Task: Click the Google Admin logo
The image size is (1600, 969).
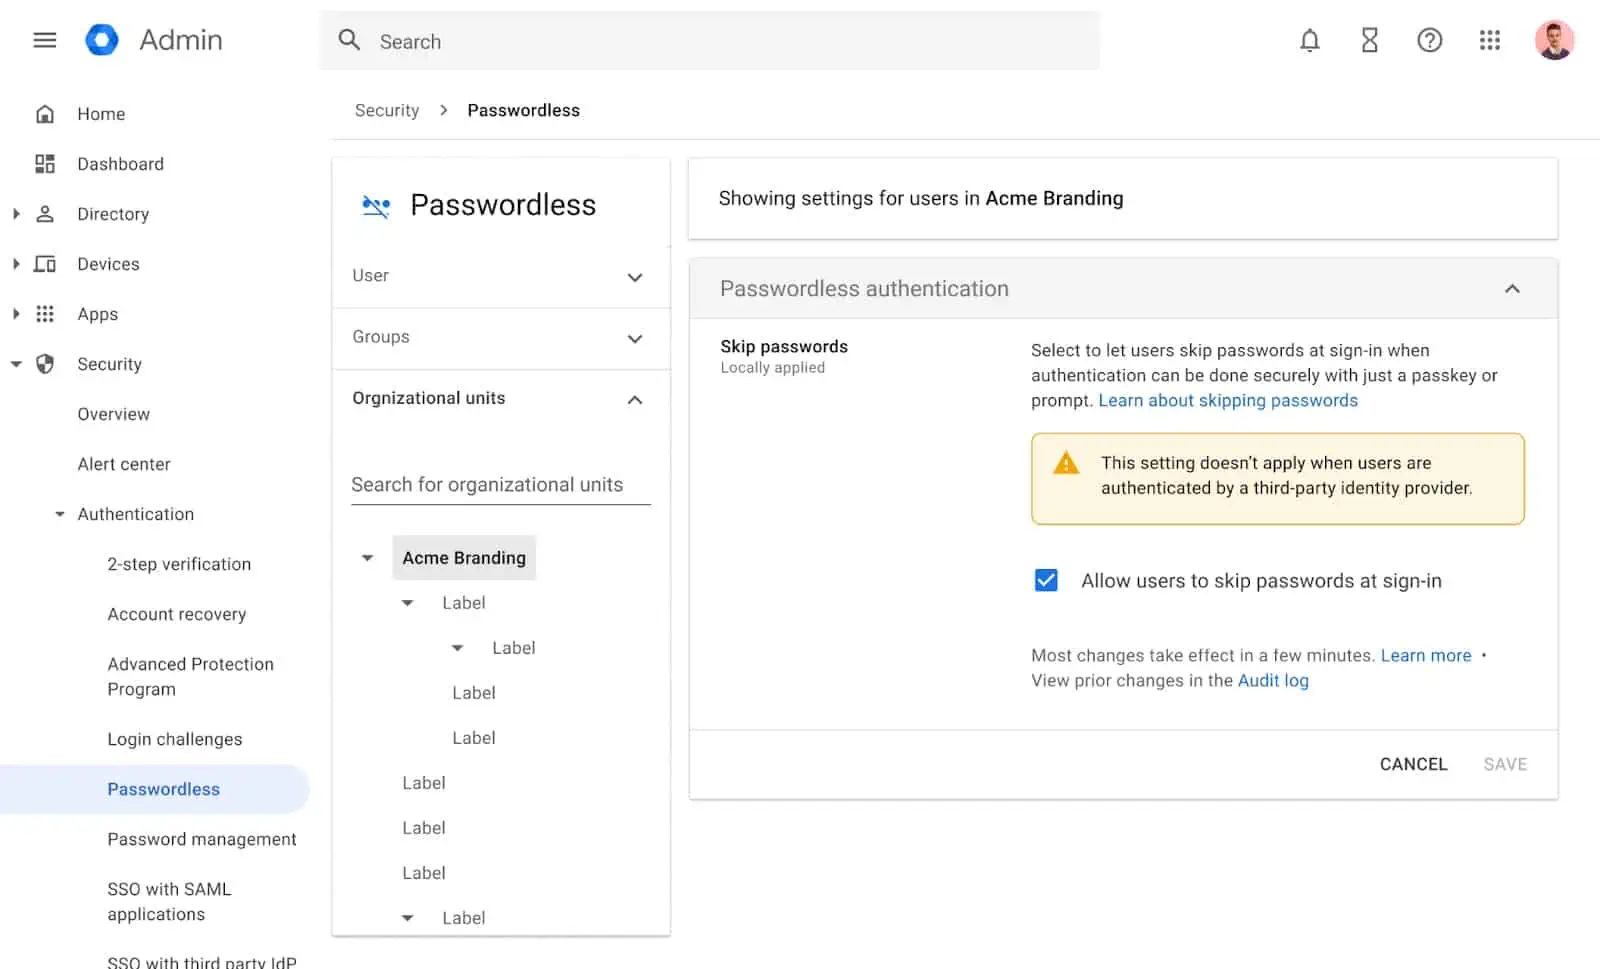Action: 102,40
